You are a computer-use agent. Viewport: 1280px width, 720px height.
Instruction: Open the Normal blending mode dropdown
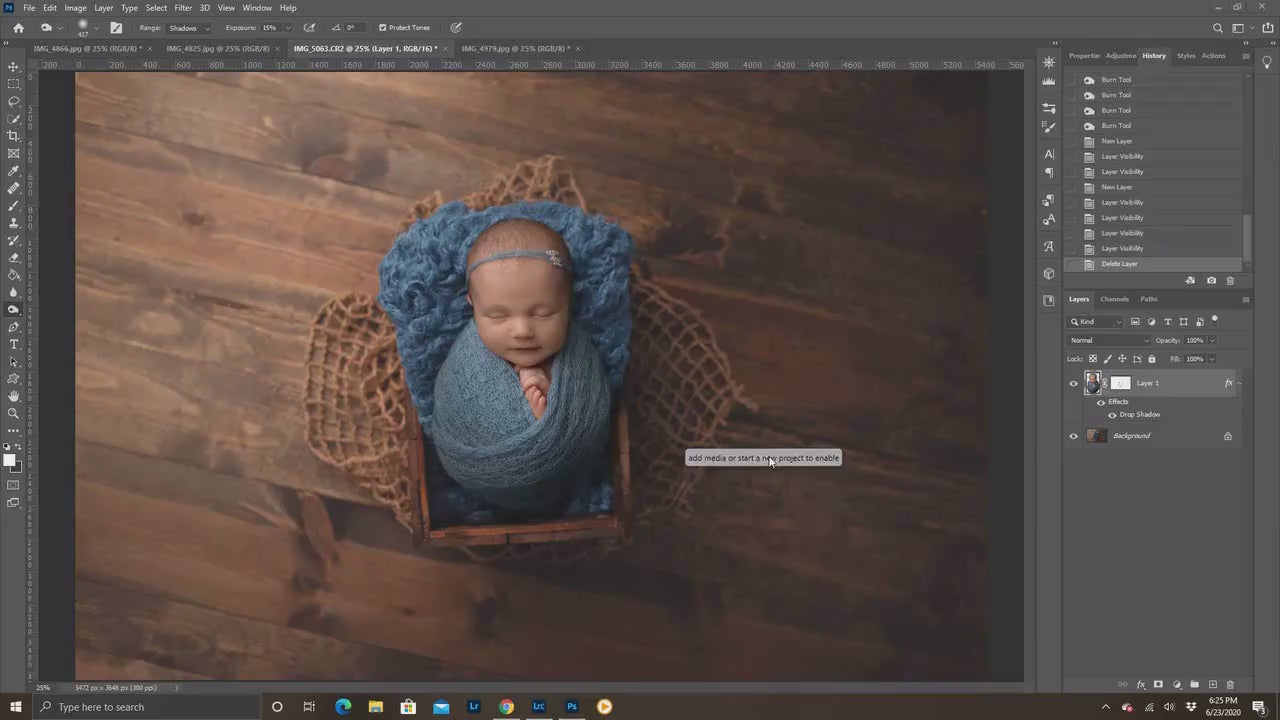pyautogui.click(x=1105, y=340)
